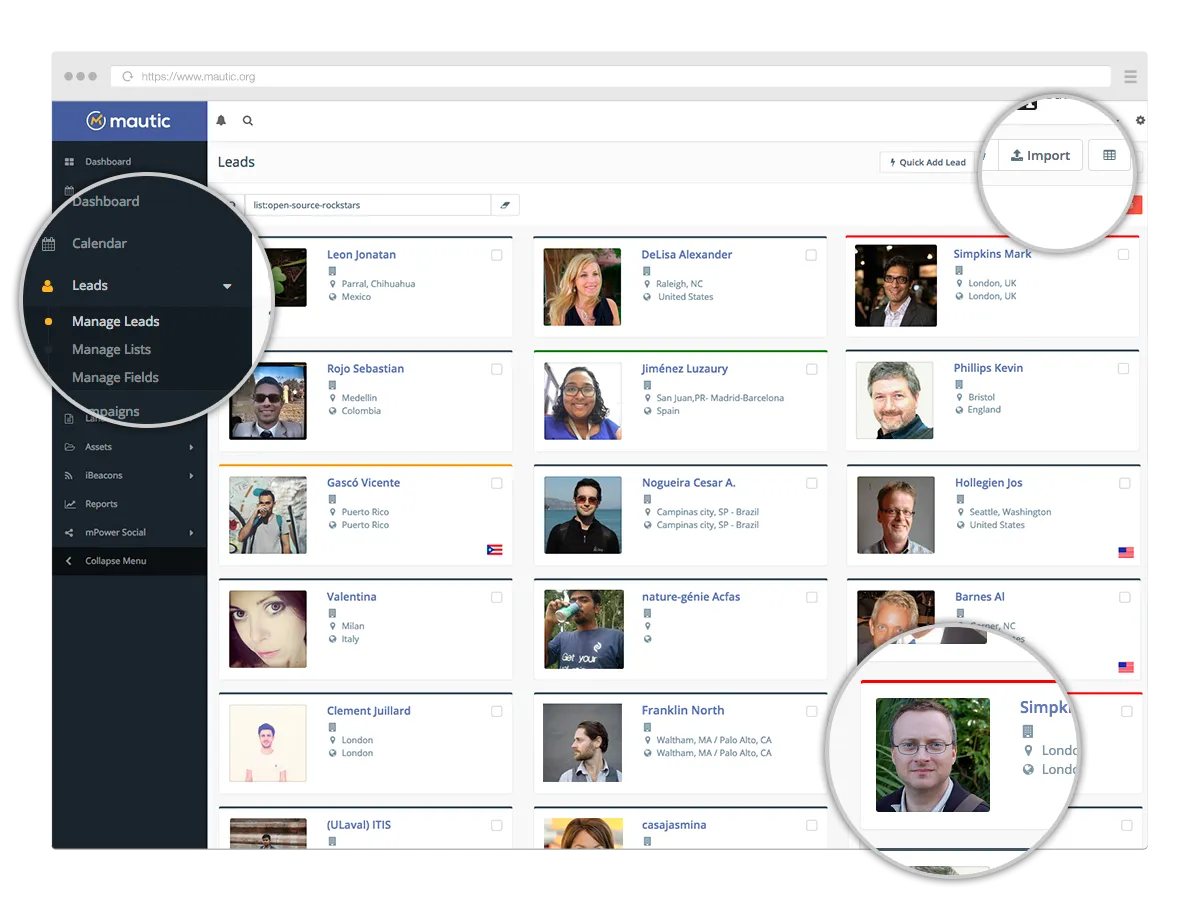
Task: Open the settings gear icon
Action: 1140,121
